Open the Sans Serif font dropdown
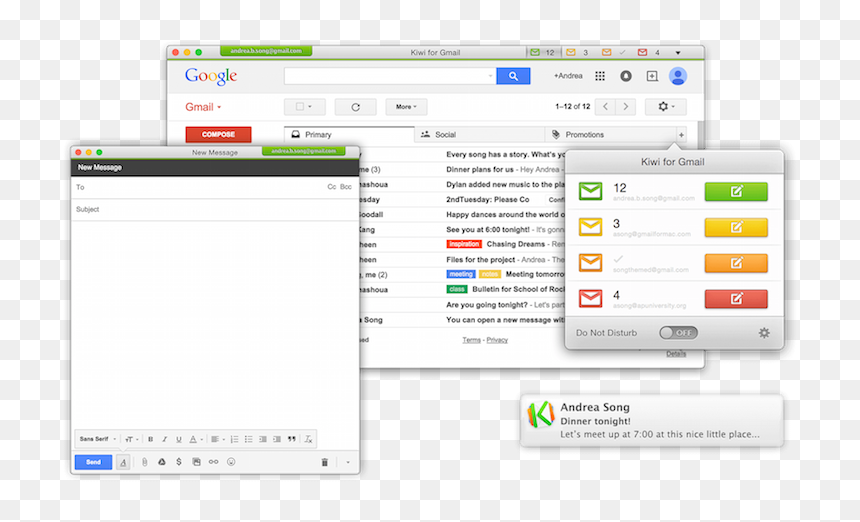This screenshot has width=860, height=522. coord(98,439)
